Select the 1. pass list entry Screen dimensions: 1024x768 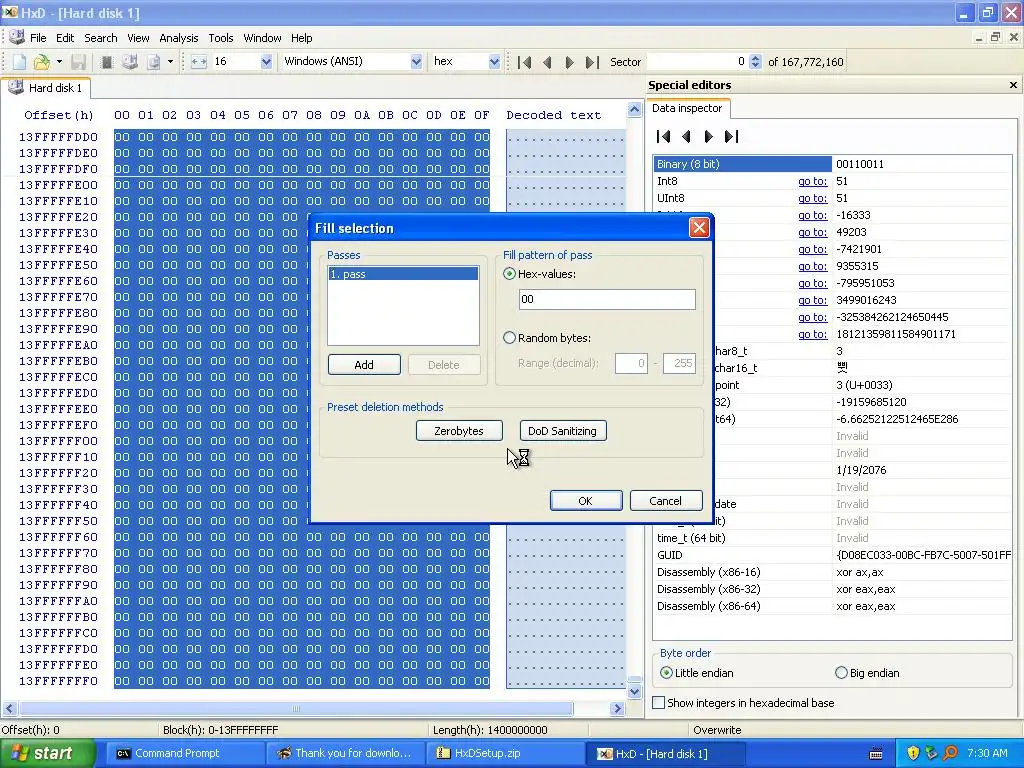click(403, 274)
